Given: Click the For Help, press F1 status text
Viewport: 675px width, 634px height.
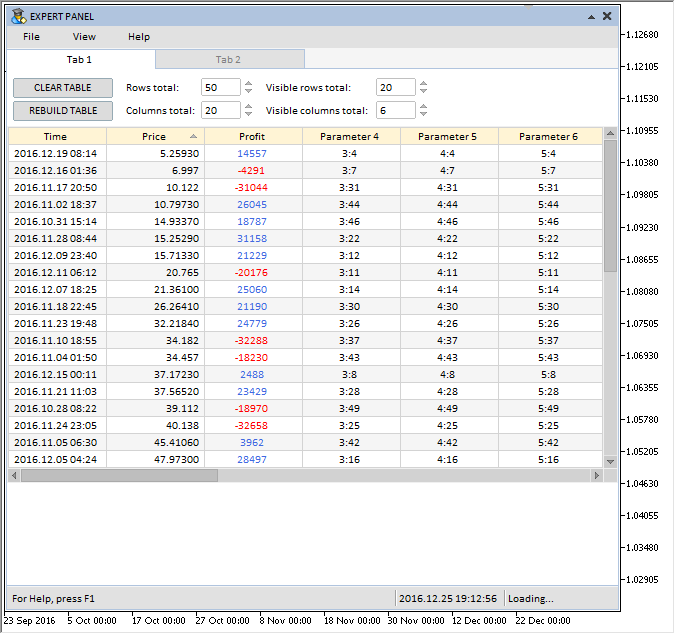Looking at the screenshot, I should point(53,599).
